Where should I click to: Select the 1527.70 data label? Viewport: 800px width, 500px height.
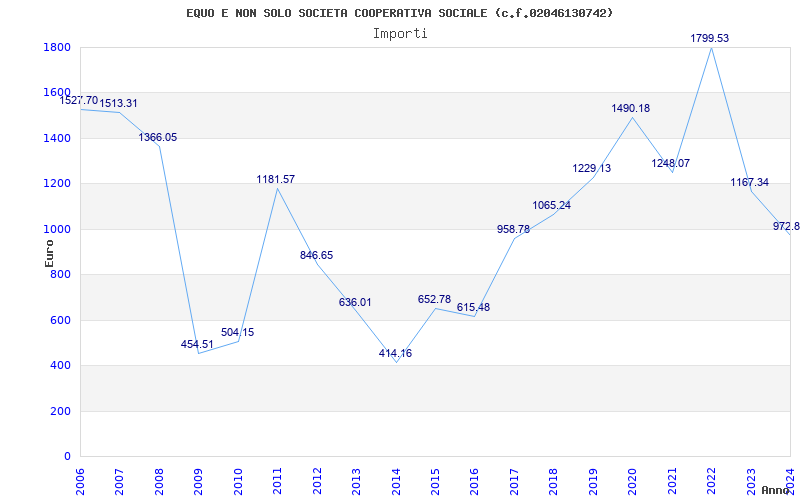pos(79,101)
